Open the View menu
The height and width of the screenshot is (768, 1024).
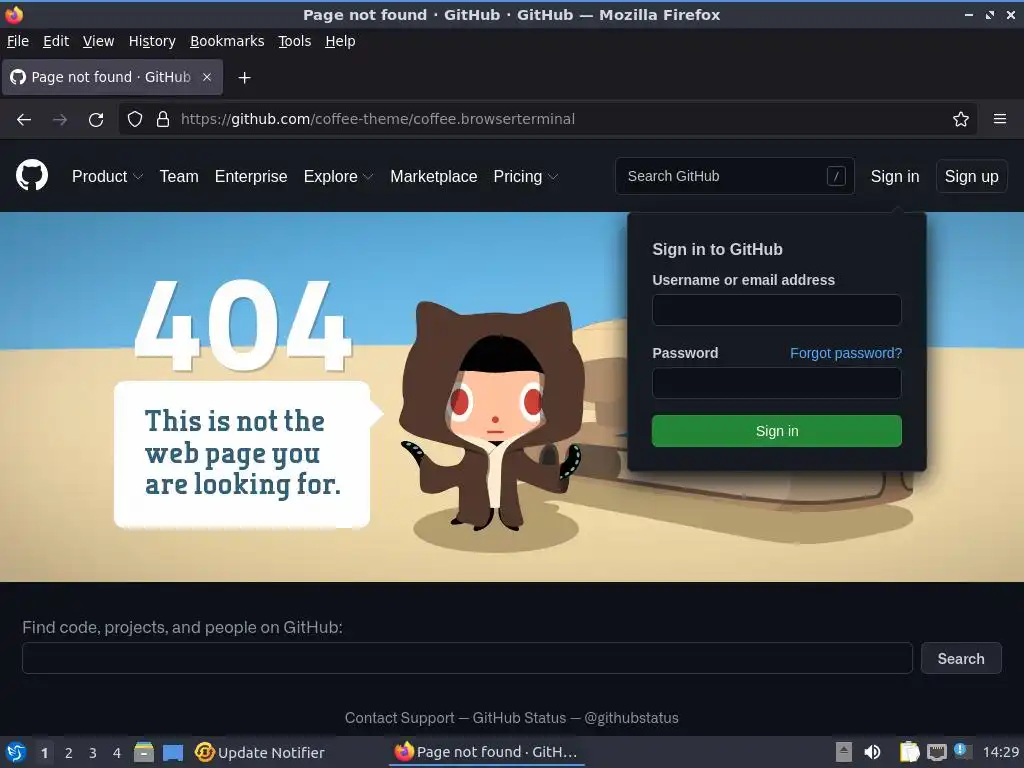[99, 41]
